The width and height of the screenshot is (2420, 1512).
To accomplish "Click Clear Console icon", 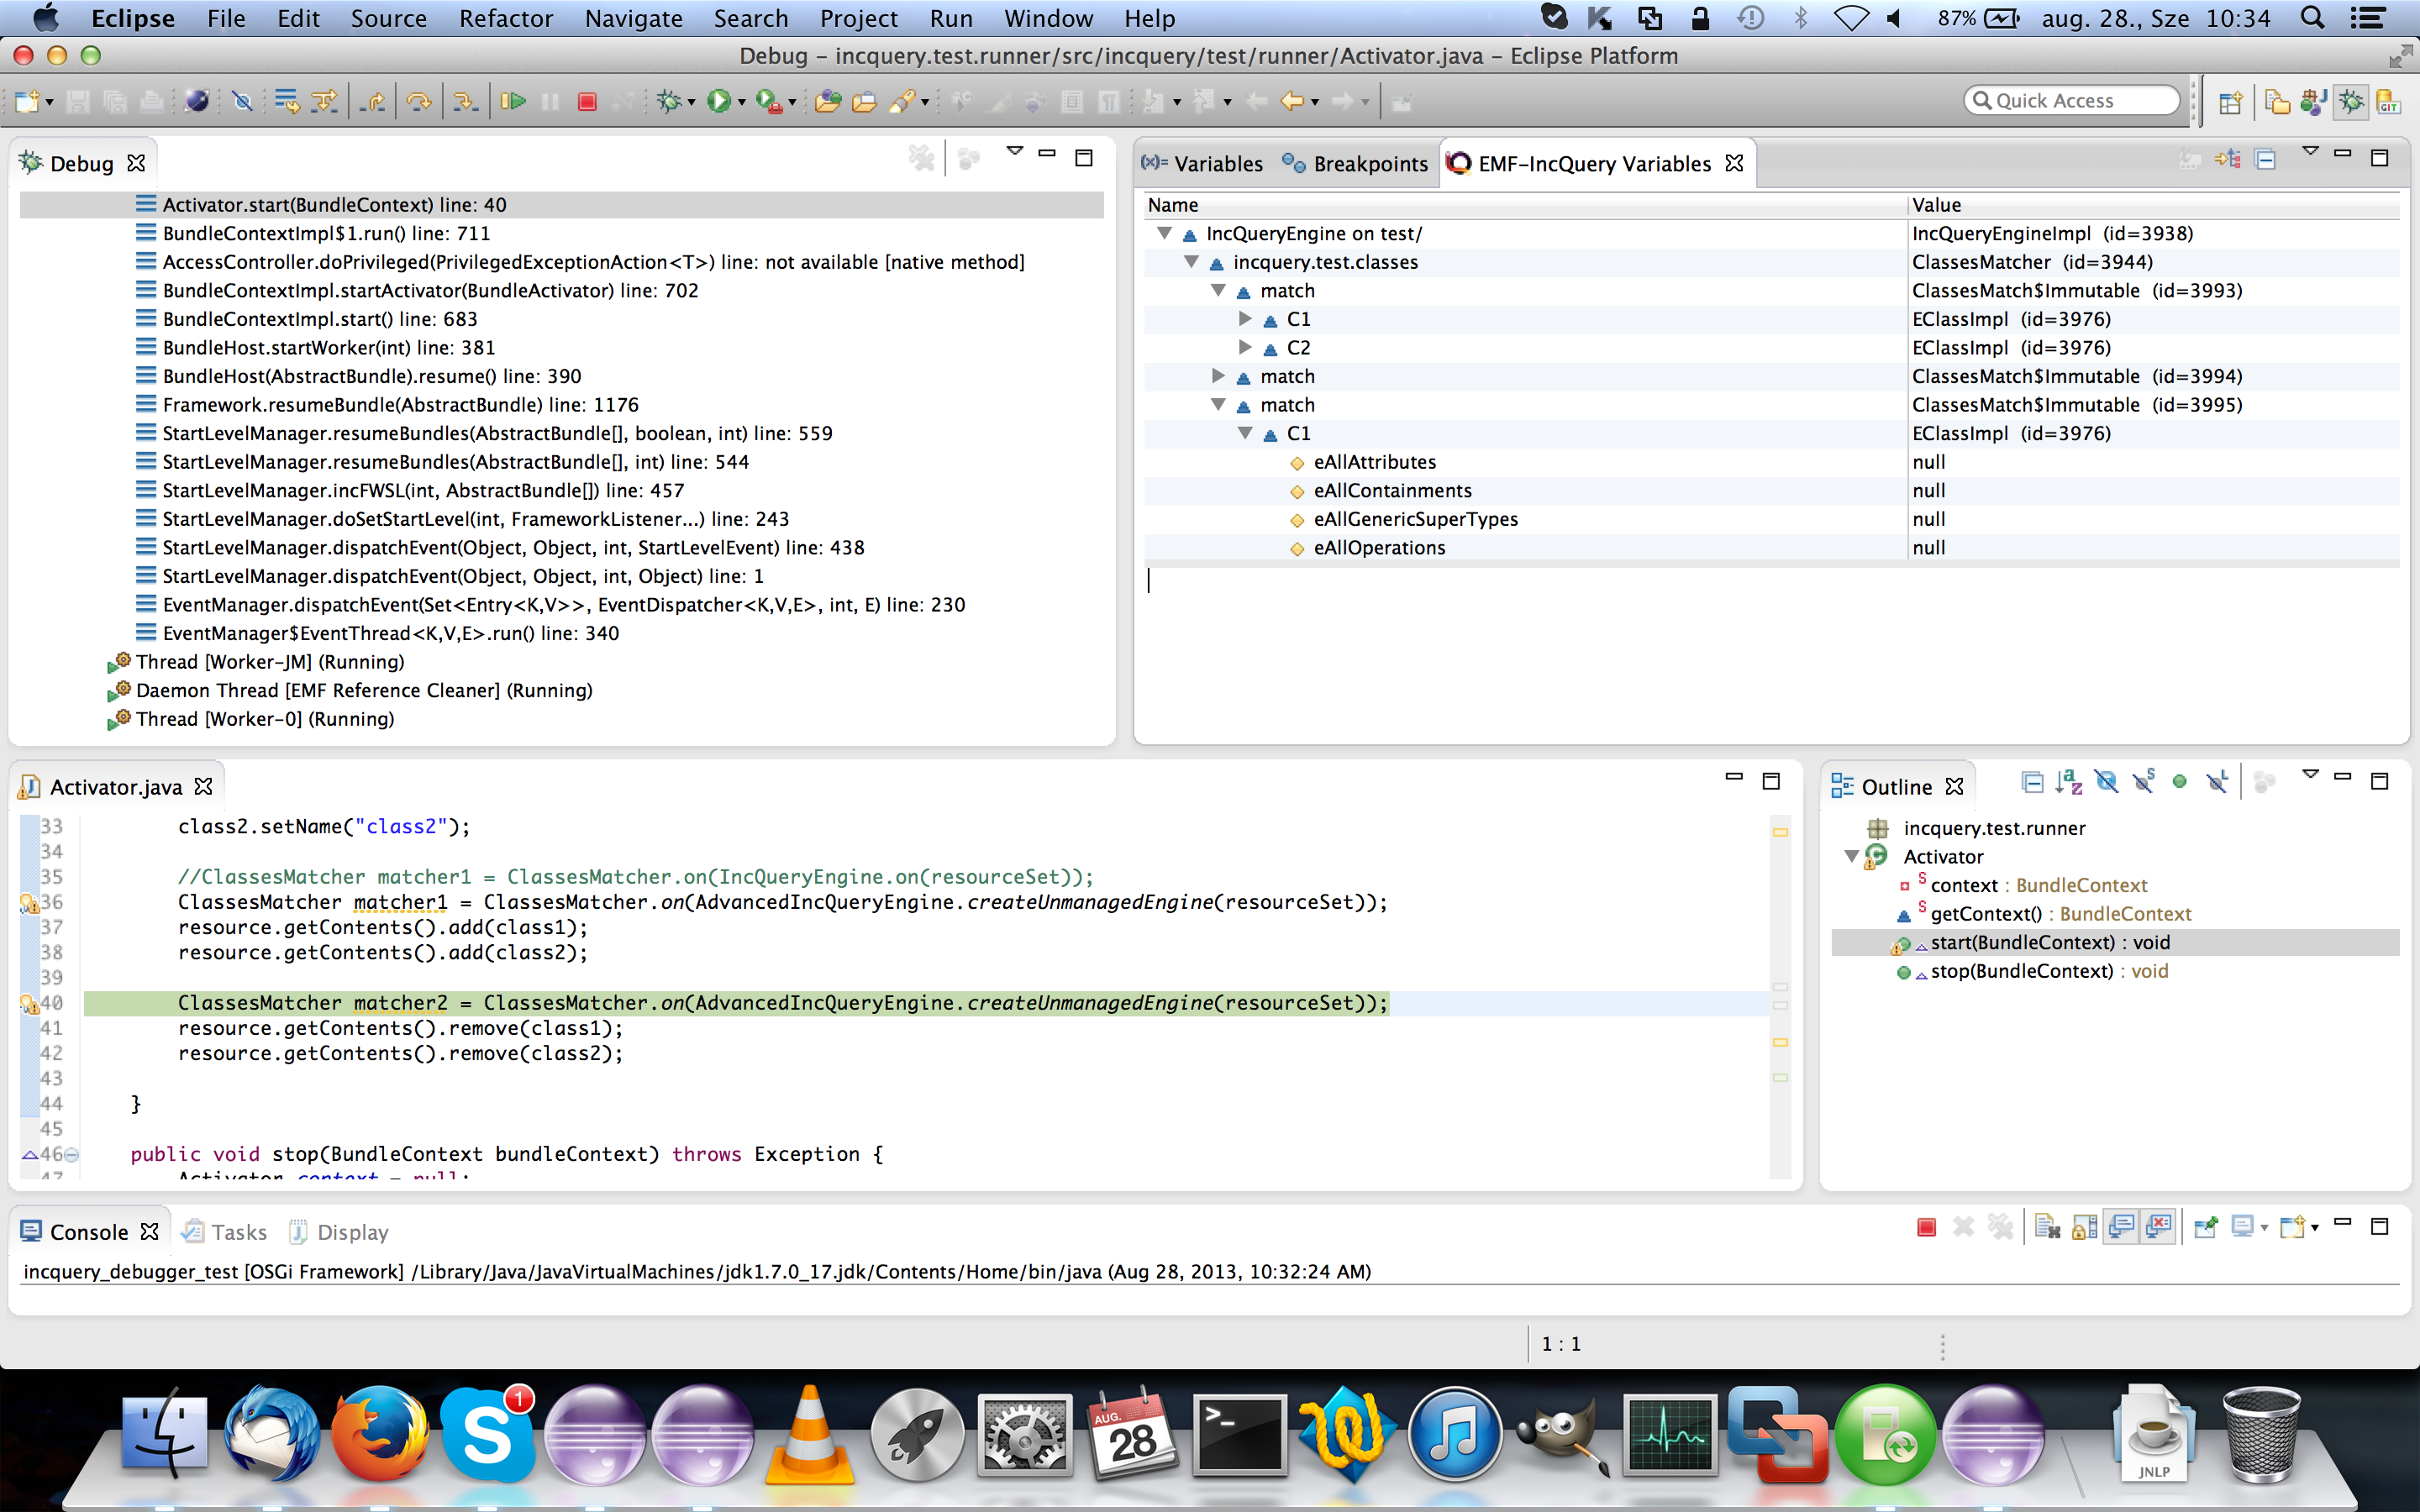I will [x=2047, y=1227].
